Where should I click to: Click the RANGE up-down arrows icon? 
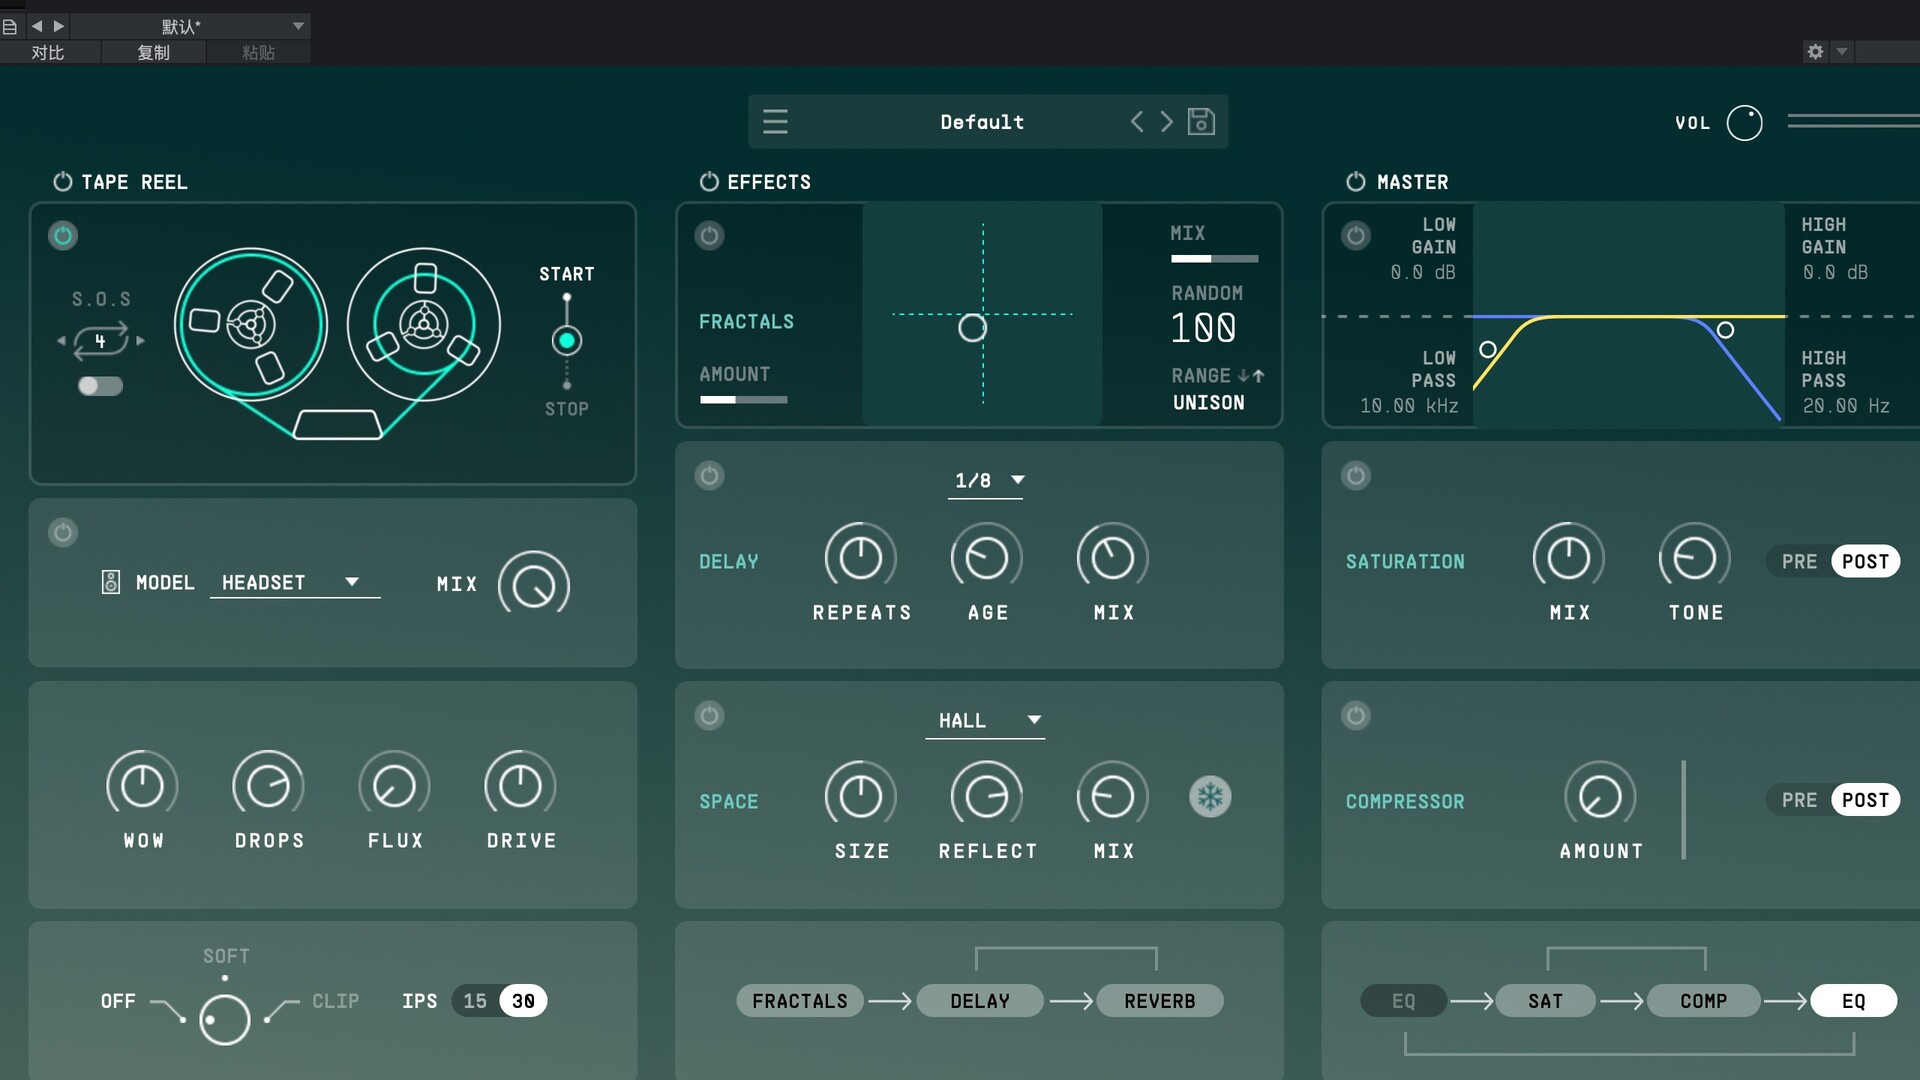1251,376
